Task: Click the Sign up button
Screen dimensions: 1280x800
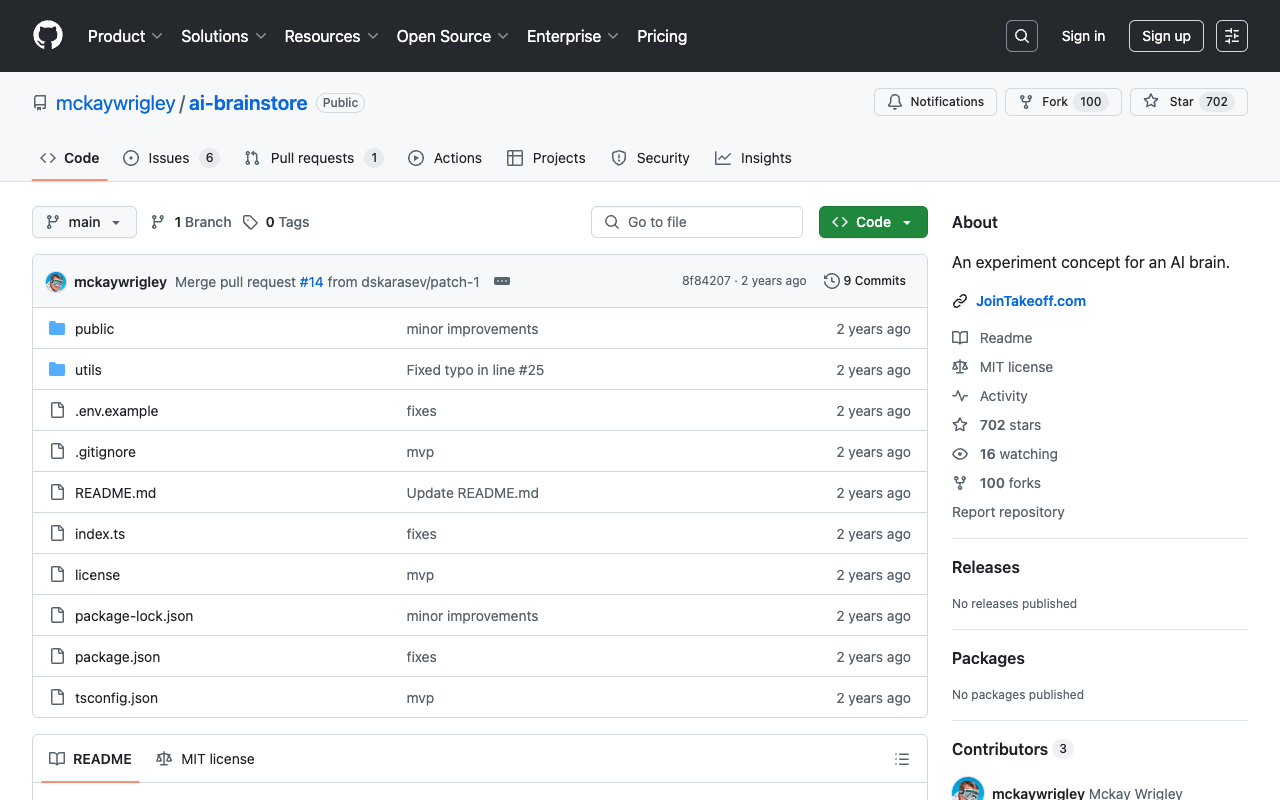Action: click(x=1166, y=36)
